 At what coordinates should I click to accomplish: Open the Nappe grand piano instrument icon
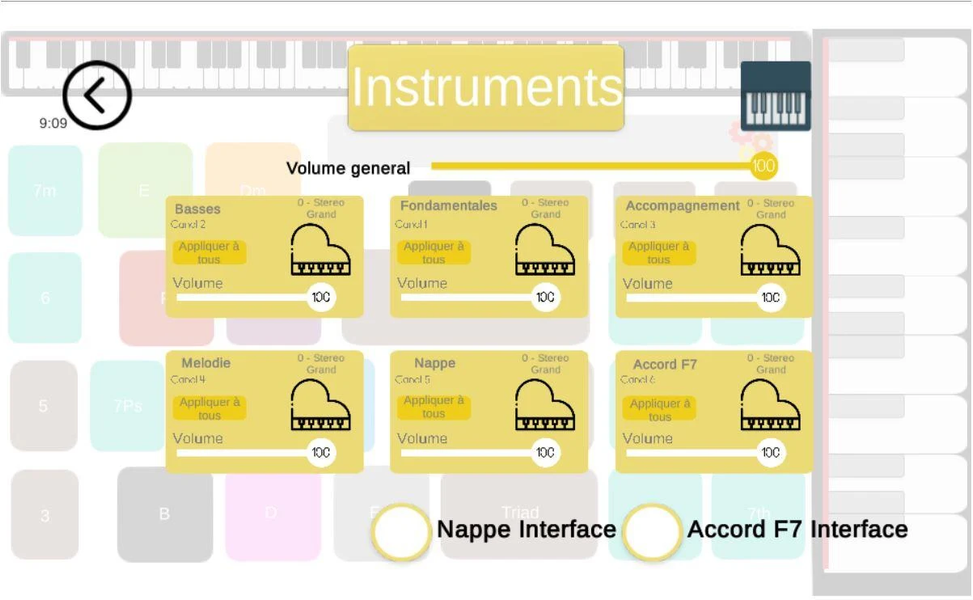(x=545, y=405)
